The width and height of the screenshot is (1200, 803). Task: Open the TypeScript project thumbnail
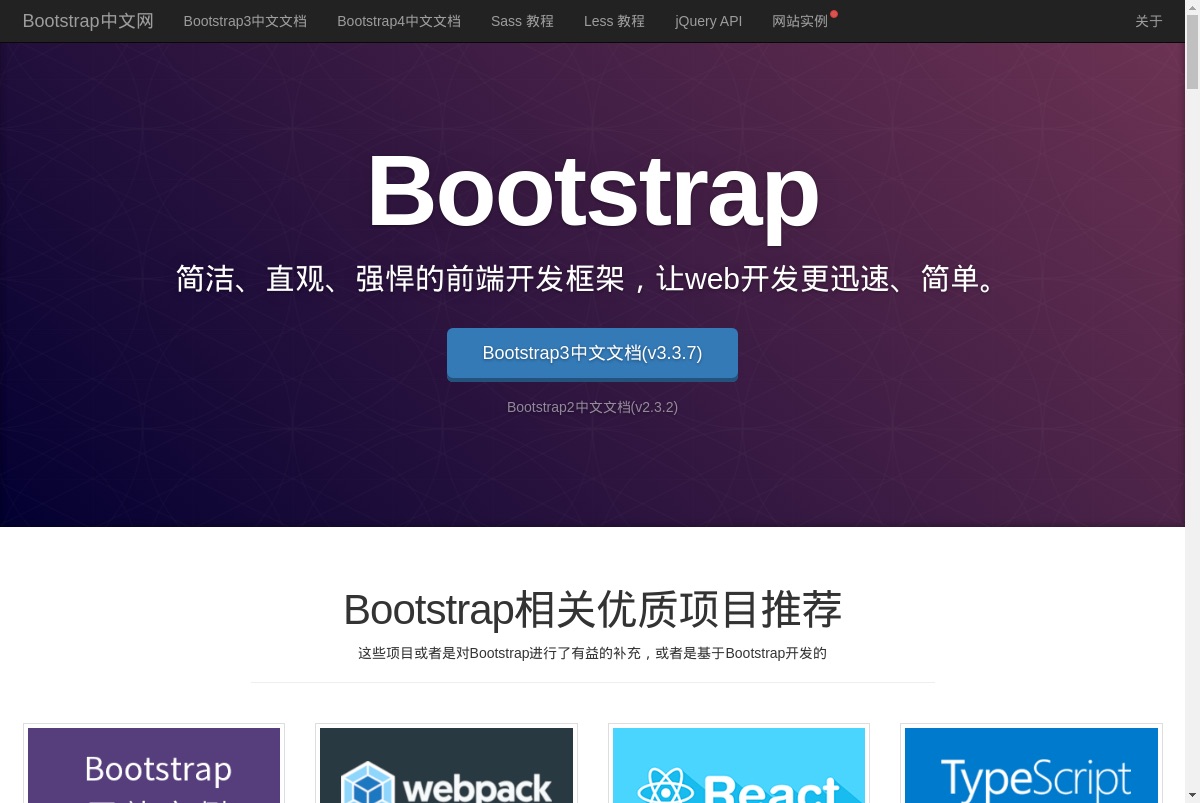tap(1031, 765)
